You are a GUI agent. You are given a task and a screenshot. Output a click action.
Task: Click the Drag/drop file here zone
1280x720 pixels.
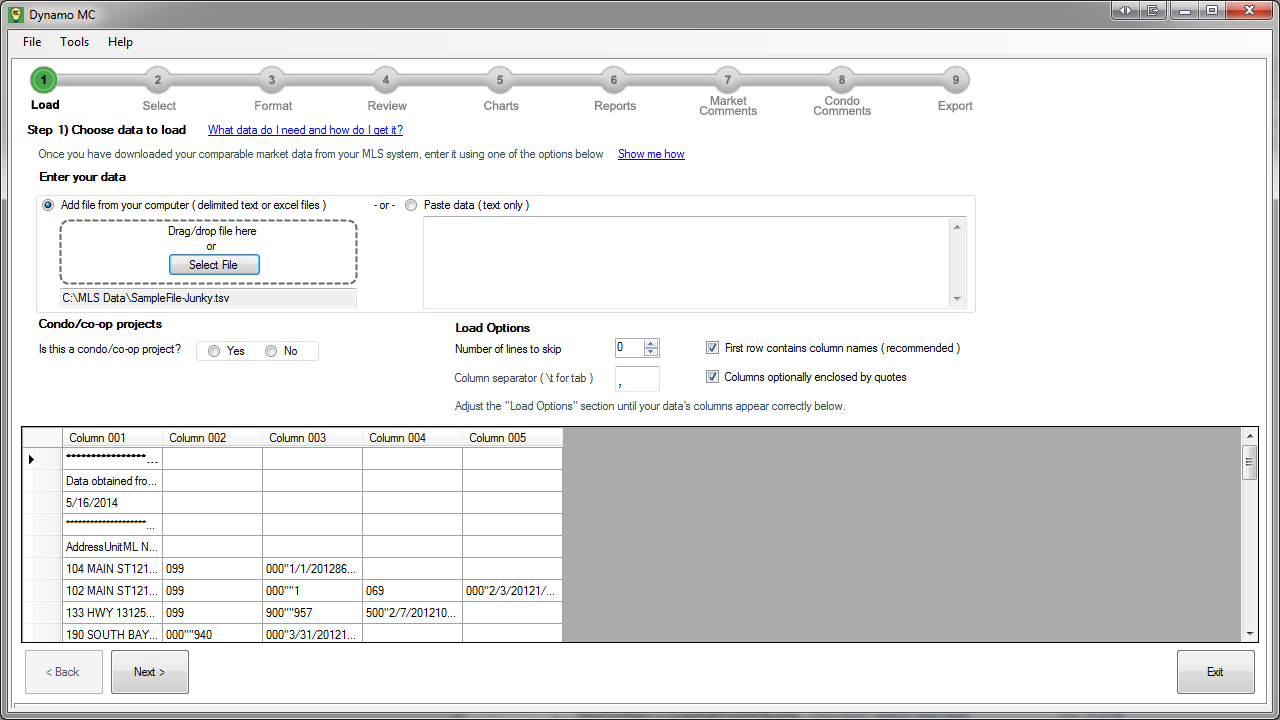208,252
